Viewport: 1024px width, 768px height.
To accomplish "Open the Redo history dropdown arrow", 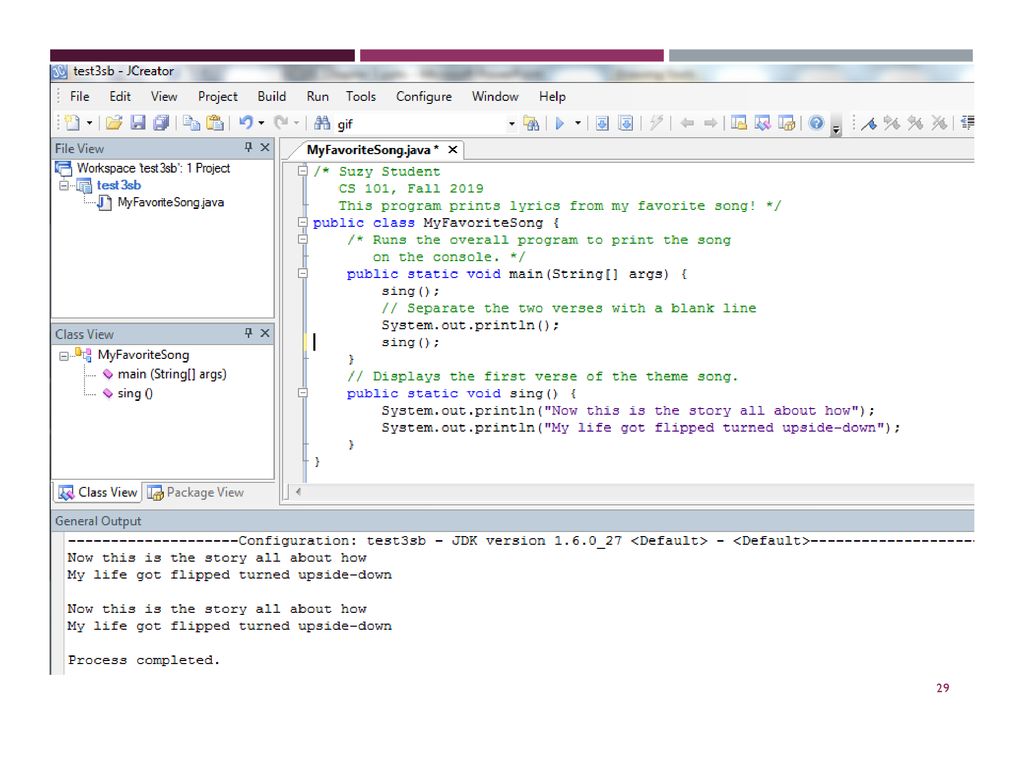I will (296, 123).
